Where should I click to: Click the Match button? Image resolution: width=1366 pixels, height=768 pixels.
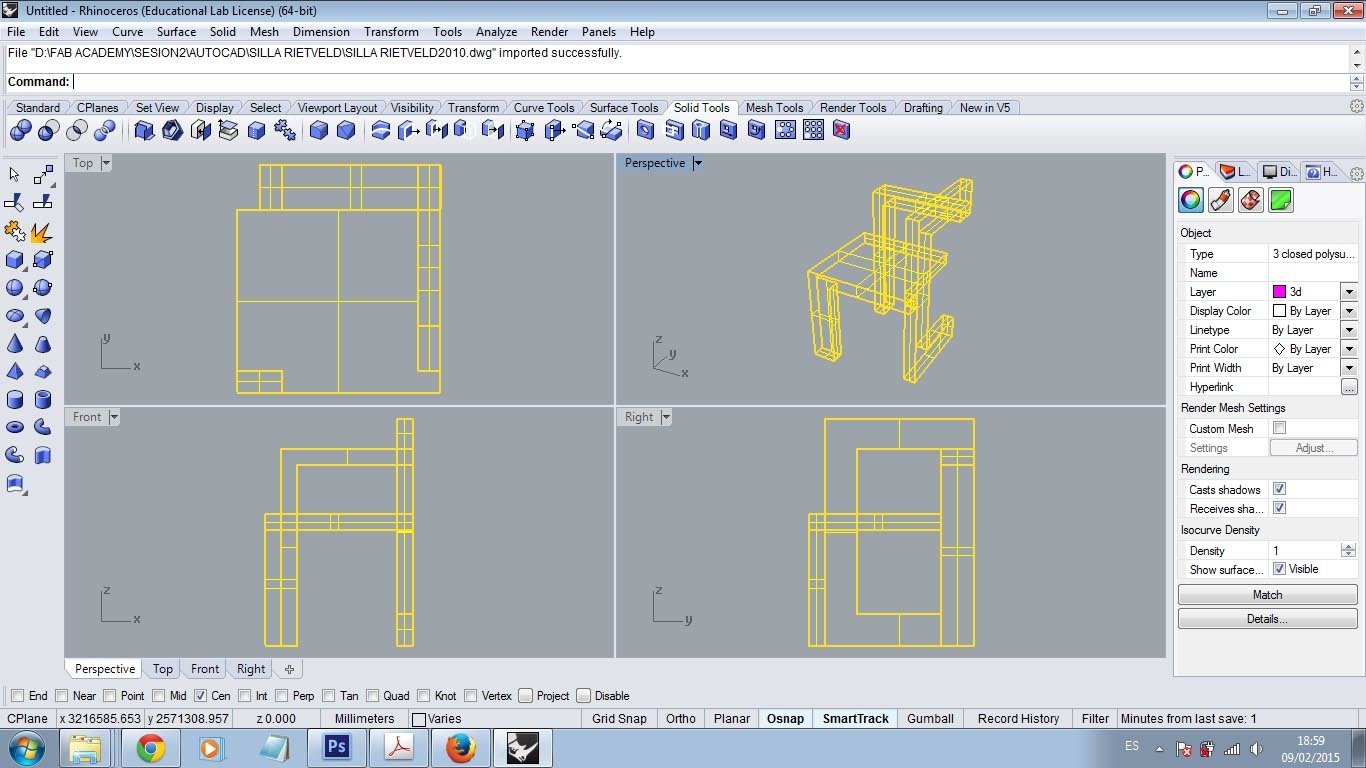click(x=1267, y=595)
